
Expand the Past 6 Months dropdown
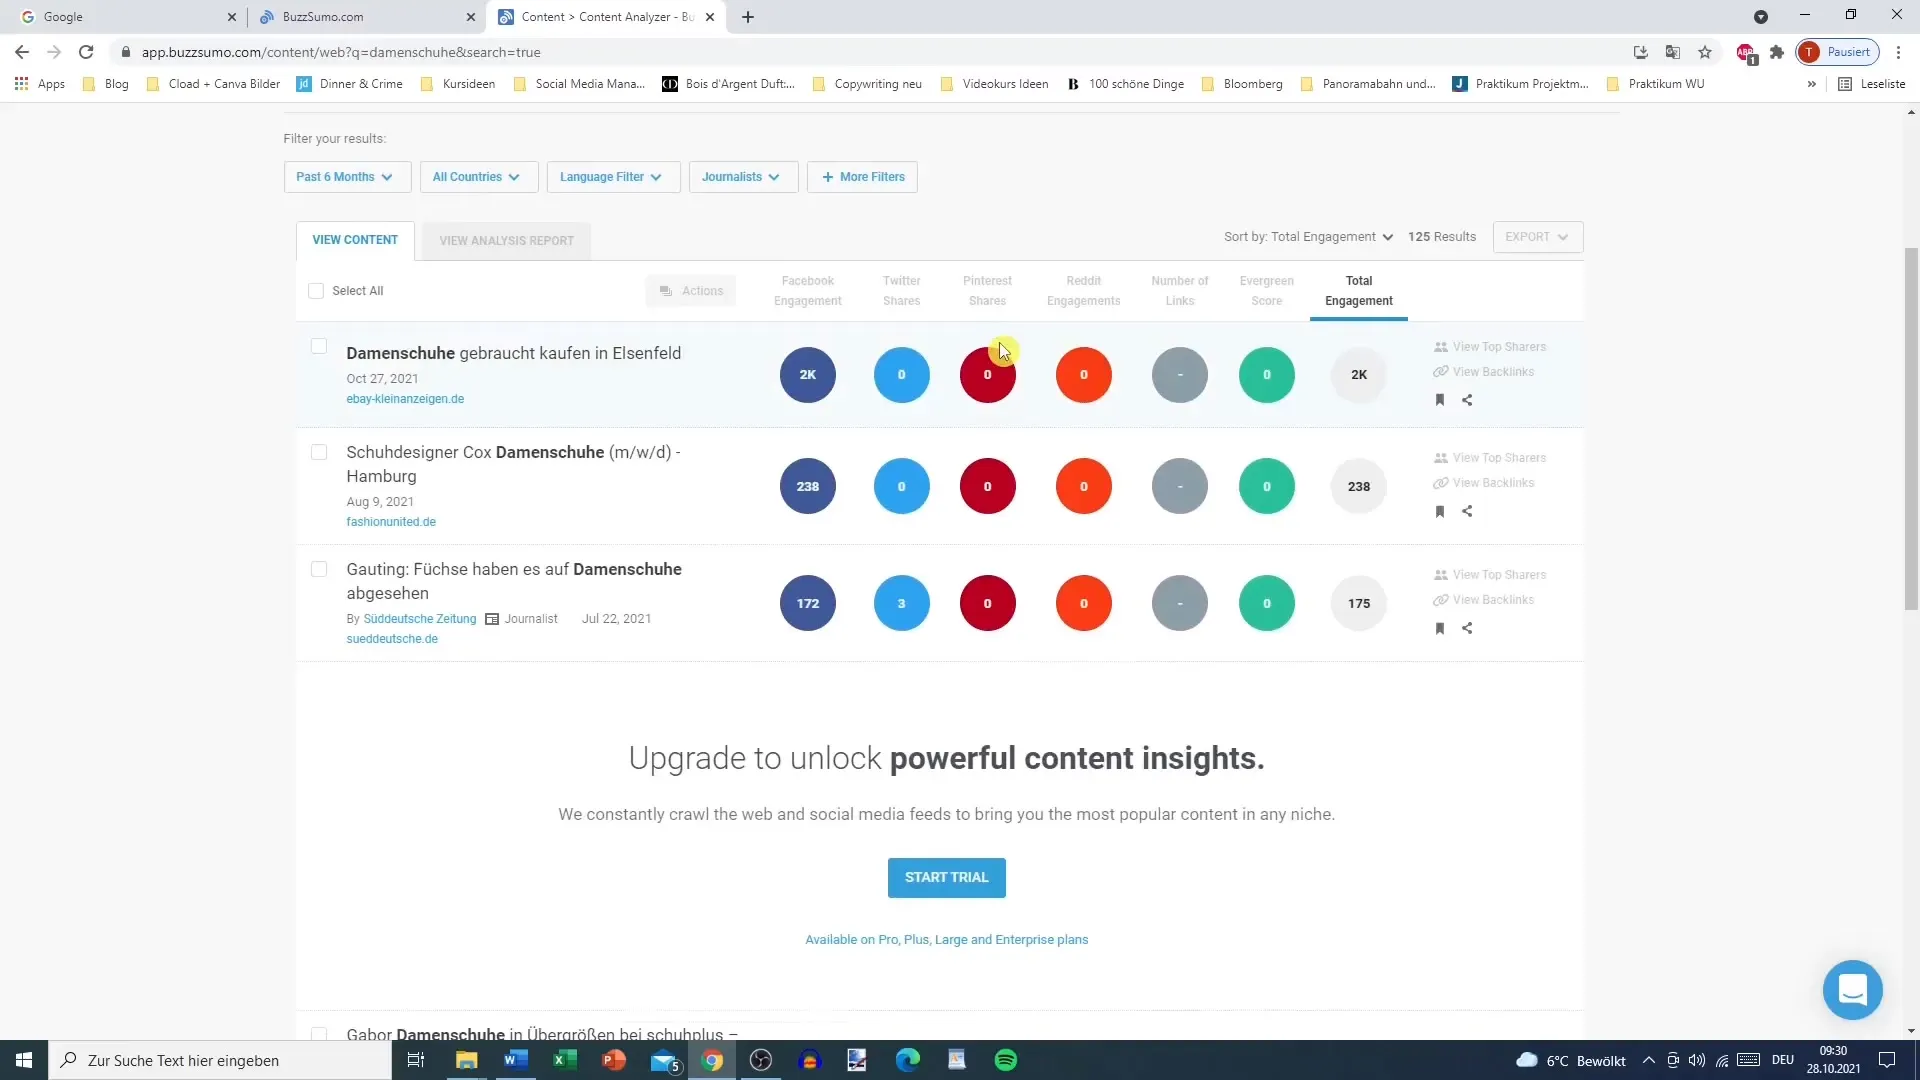click(x=342, y=175)
